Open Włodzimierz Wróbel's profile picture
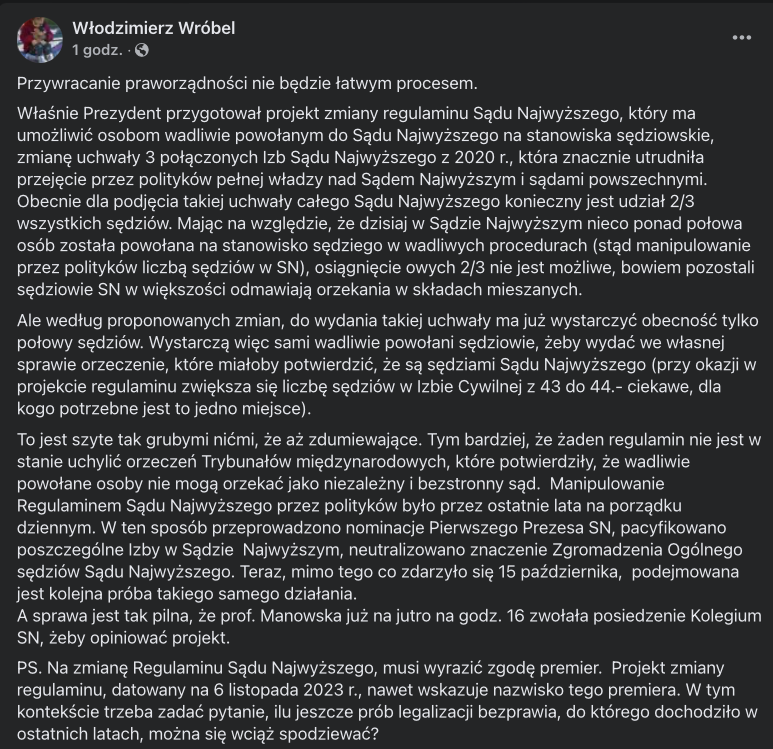The height and width of the screenshot is (749, 773). point(37,37)
